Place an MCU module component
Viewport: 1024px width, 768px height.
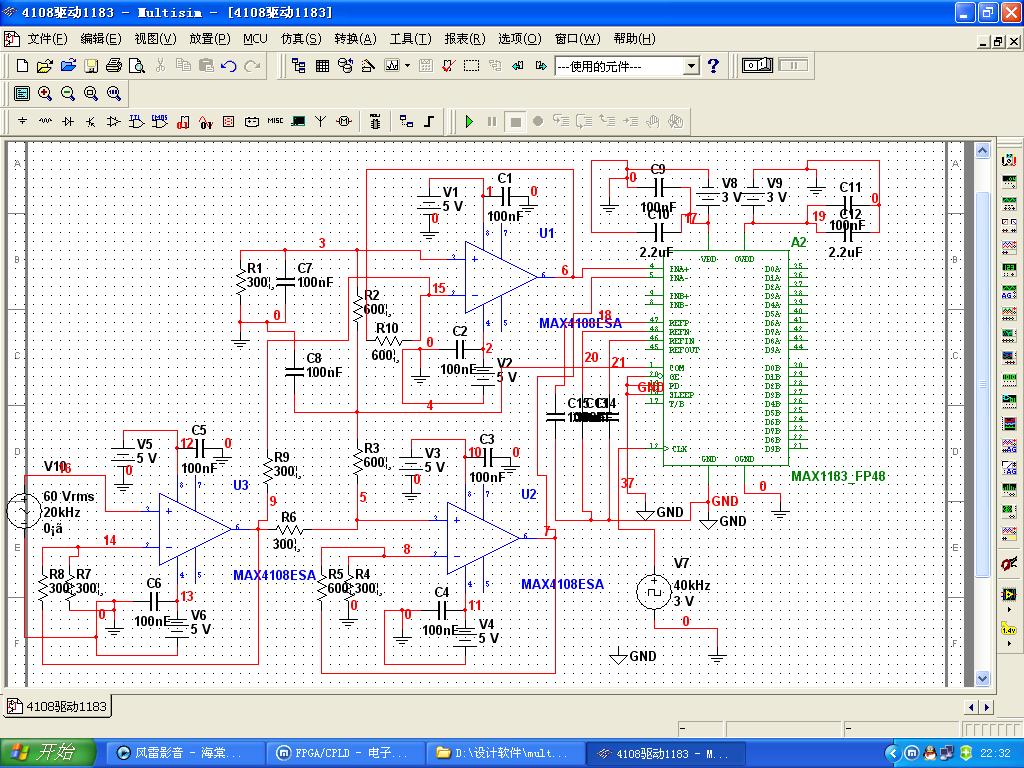point(375,121)
